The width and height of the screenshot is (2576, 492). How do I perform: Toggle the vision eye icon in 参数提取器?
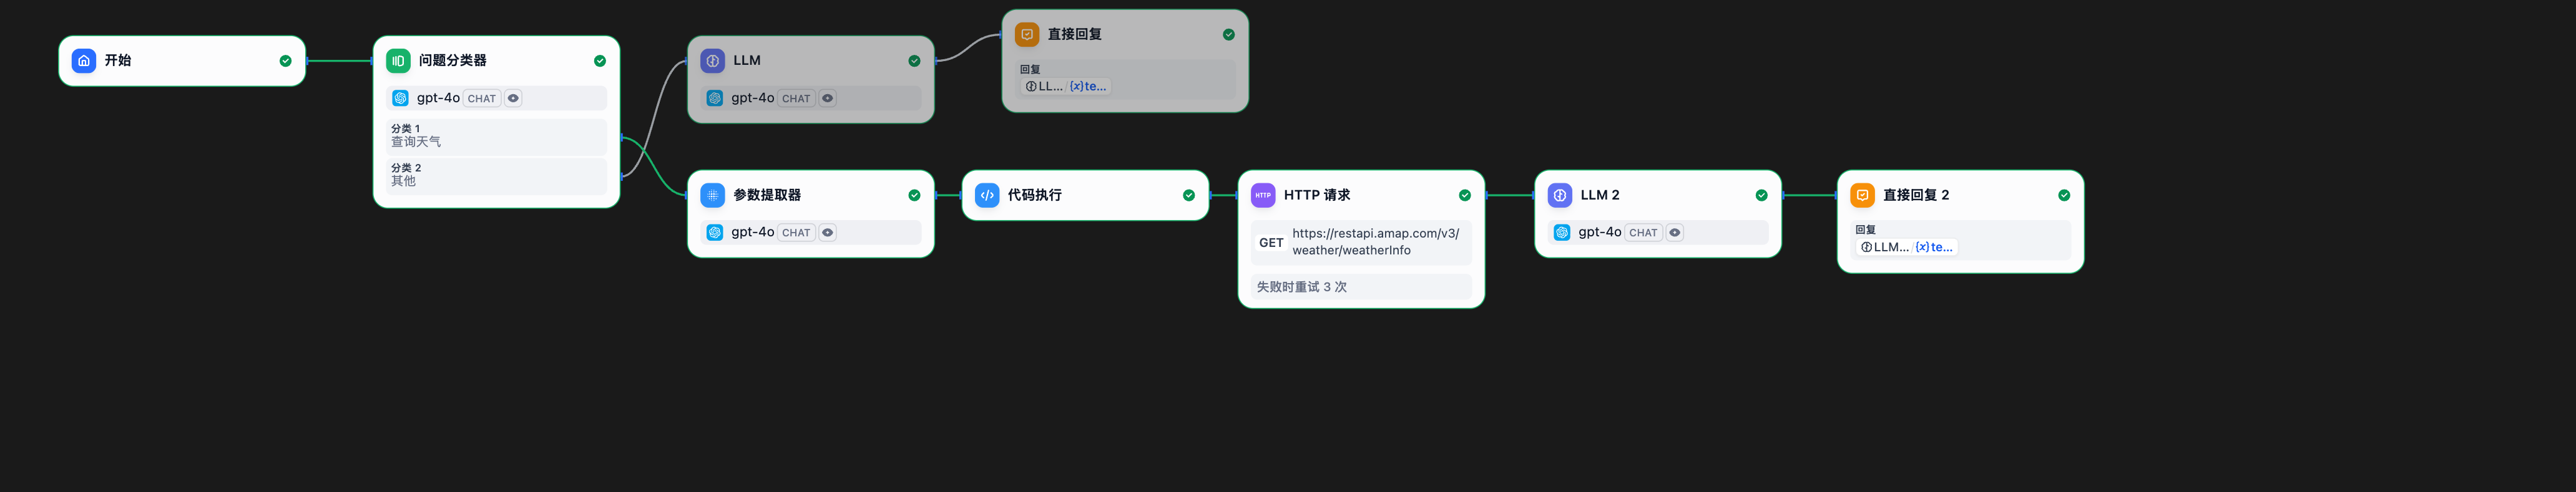[827, 233]
